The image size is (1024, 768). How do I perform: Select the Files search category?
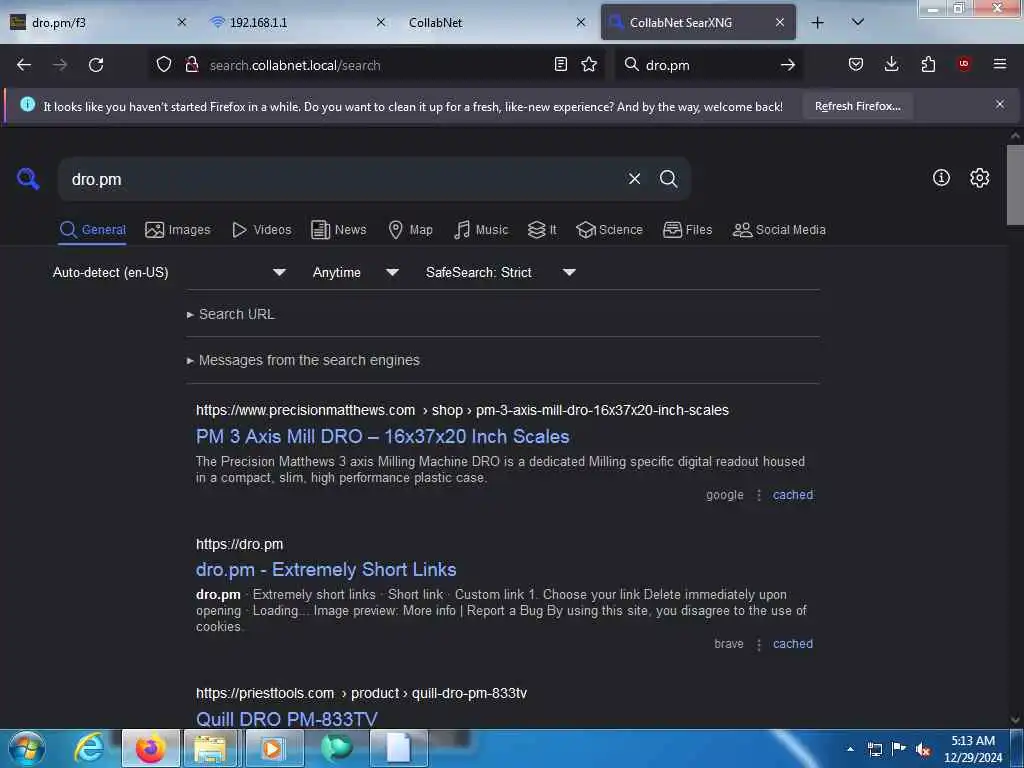point(688,230)
